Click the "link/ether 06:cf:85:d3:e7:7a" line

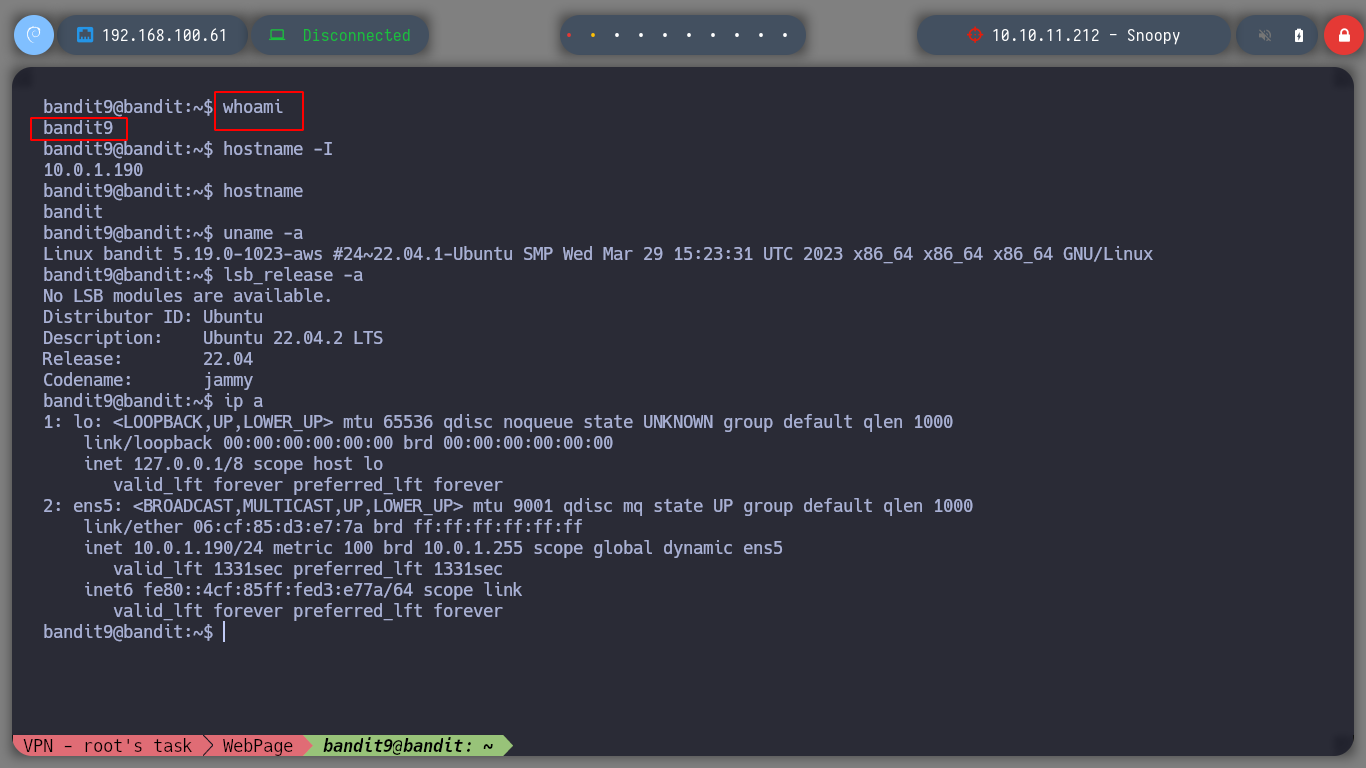[x=333, y=527]
